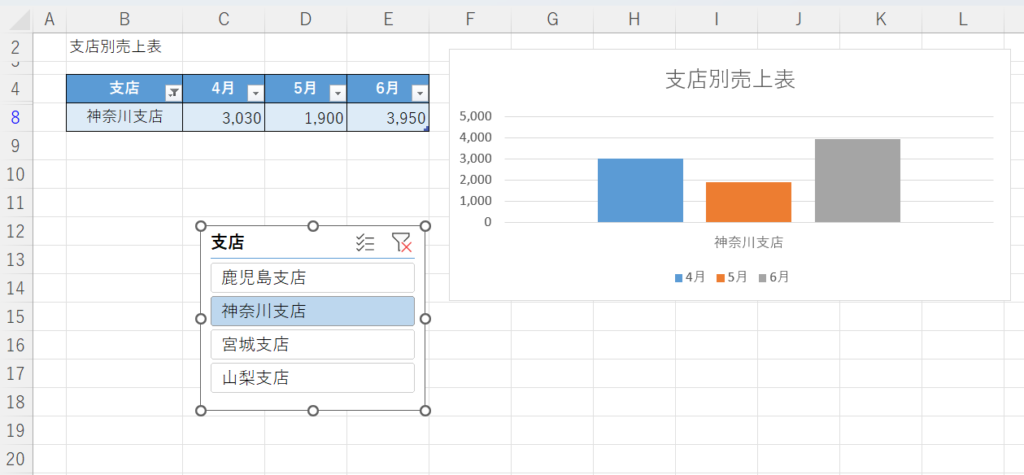This screenshot has width=1024, height=475.
Task: Click the blue 4月 bar in chart
Action: [x=640, y=190]
